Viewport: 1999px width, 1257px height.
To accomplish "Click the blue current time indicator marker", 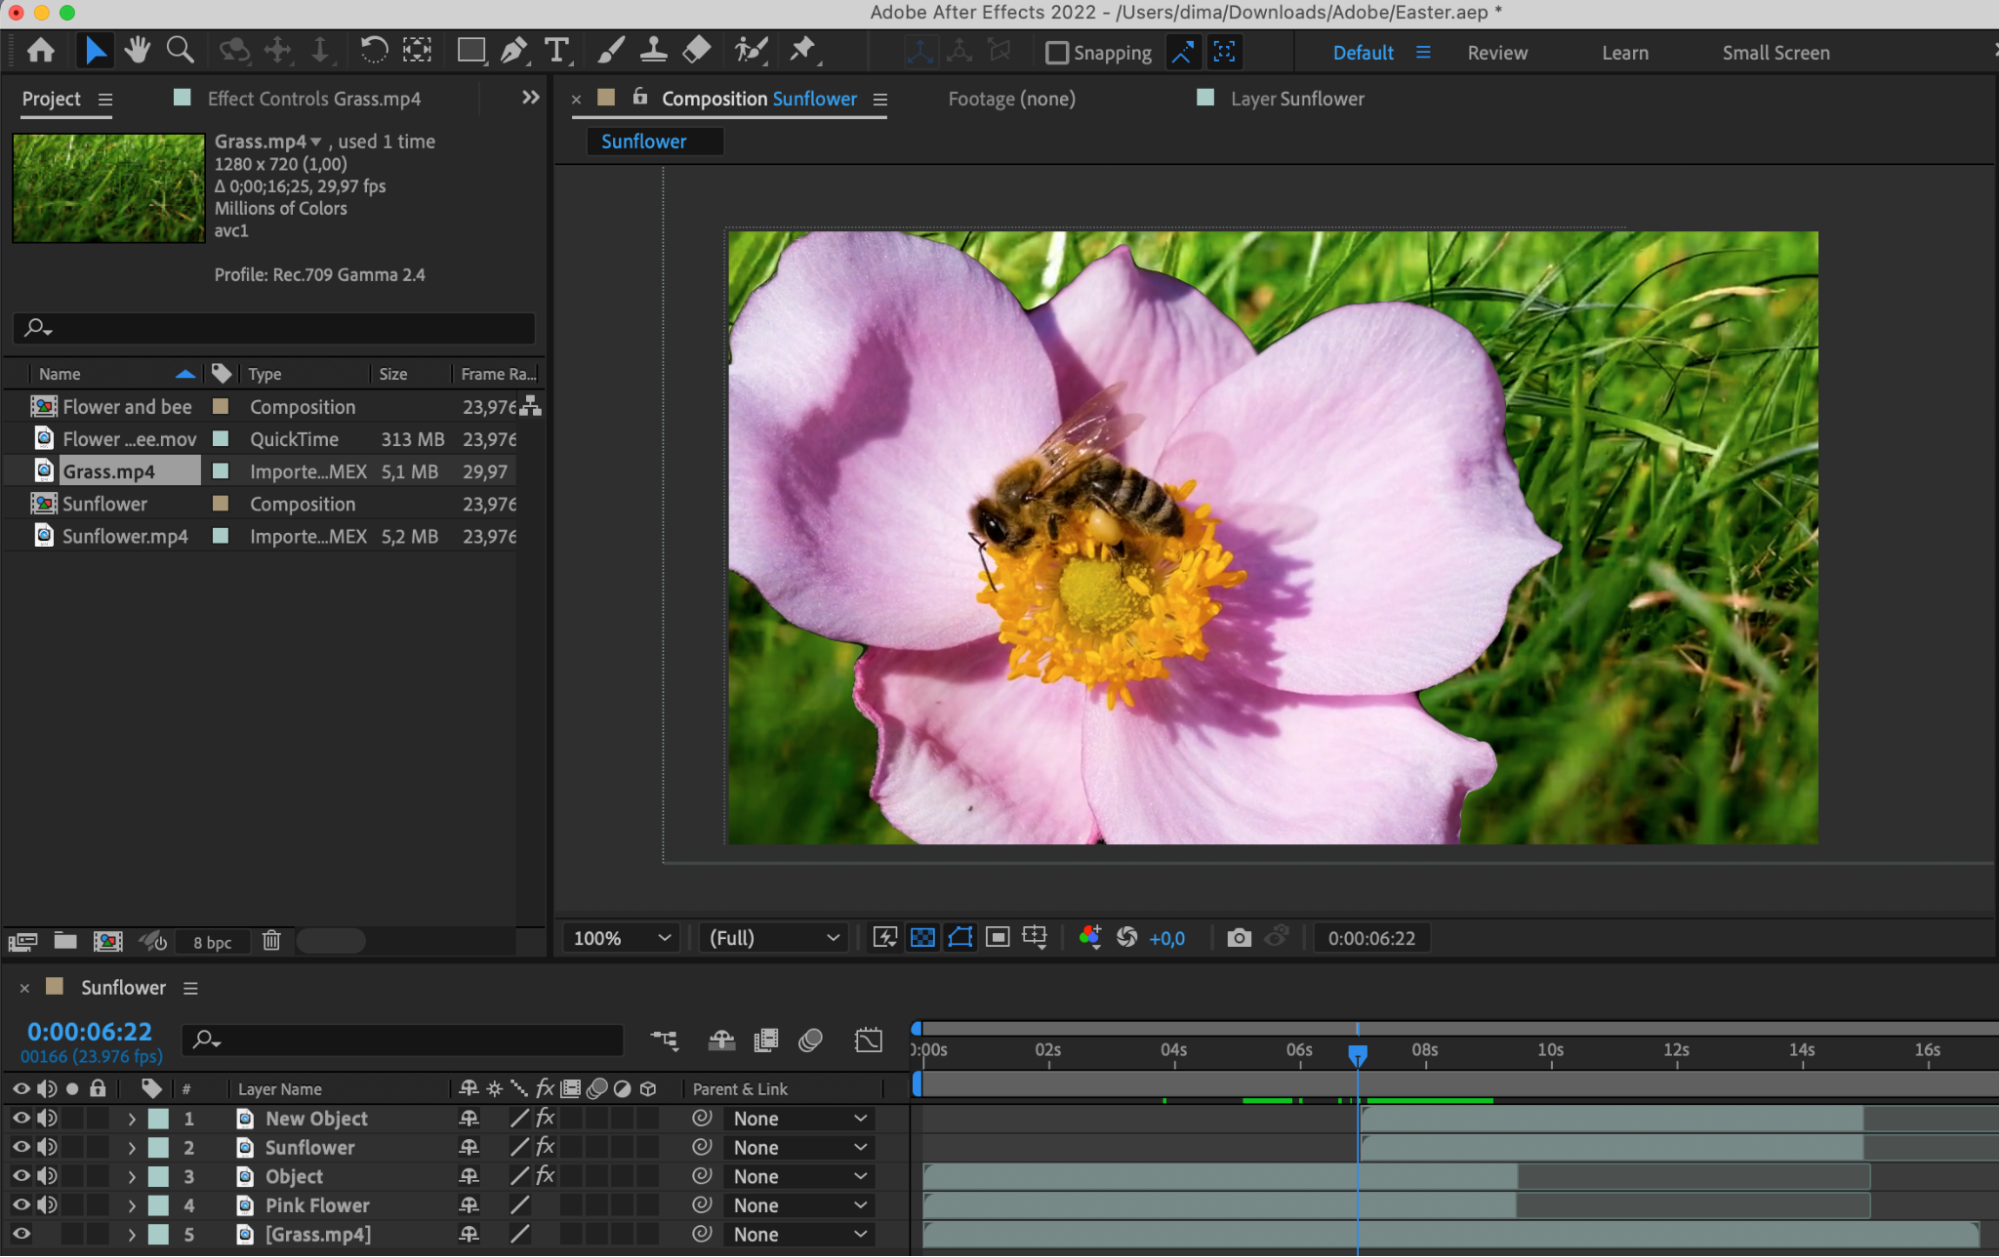I will click(x=1357, y=1054).
